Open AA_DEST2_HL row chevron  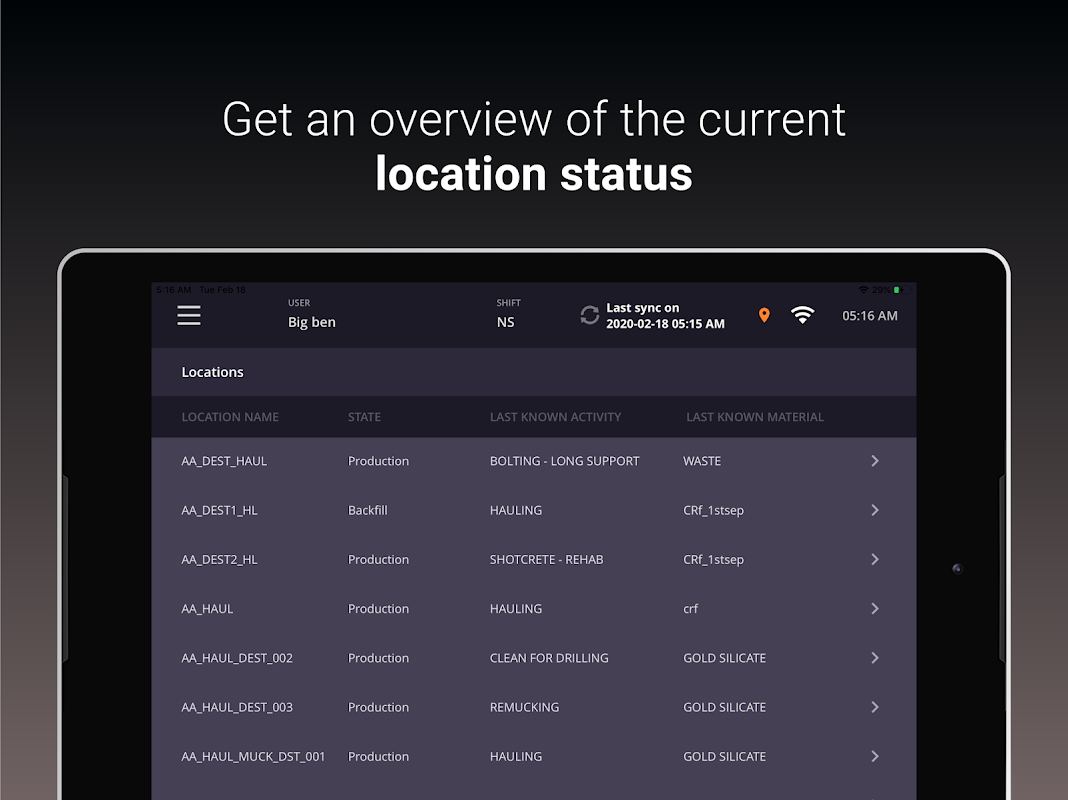(x=875, y=559)
